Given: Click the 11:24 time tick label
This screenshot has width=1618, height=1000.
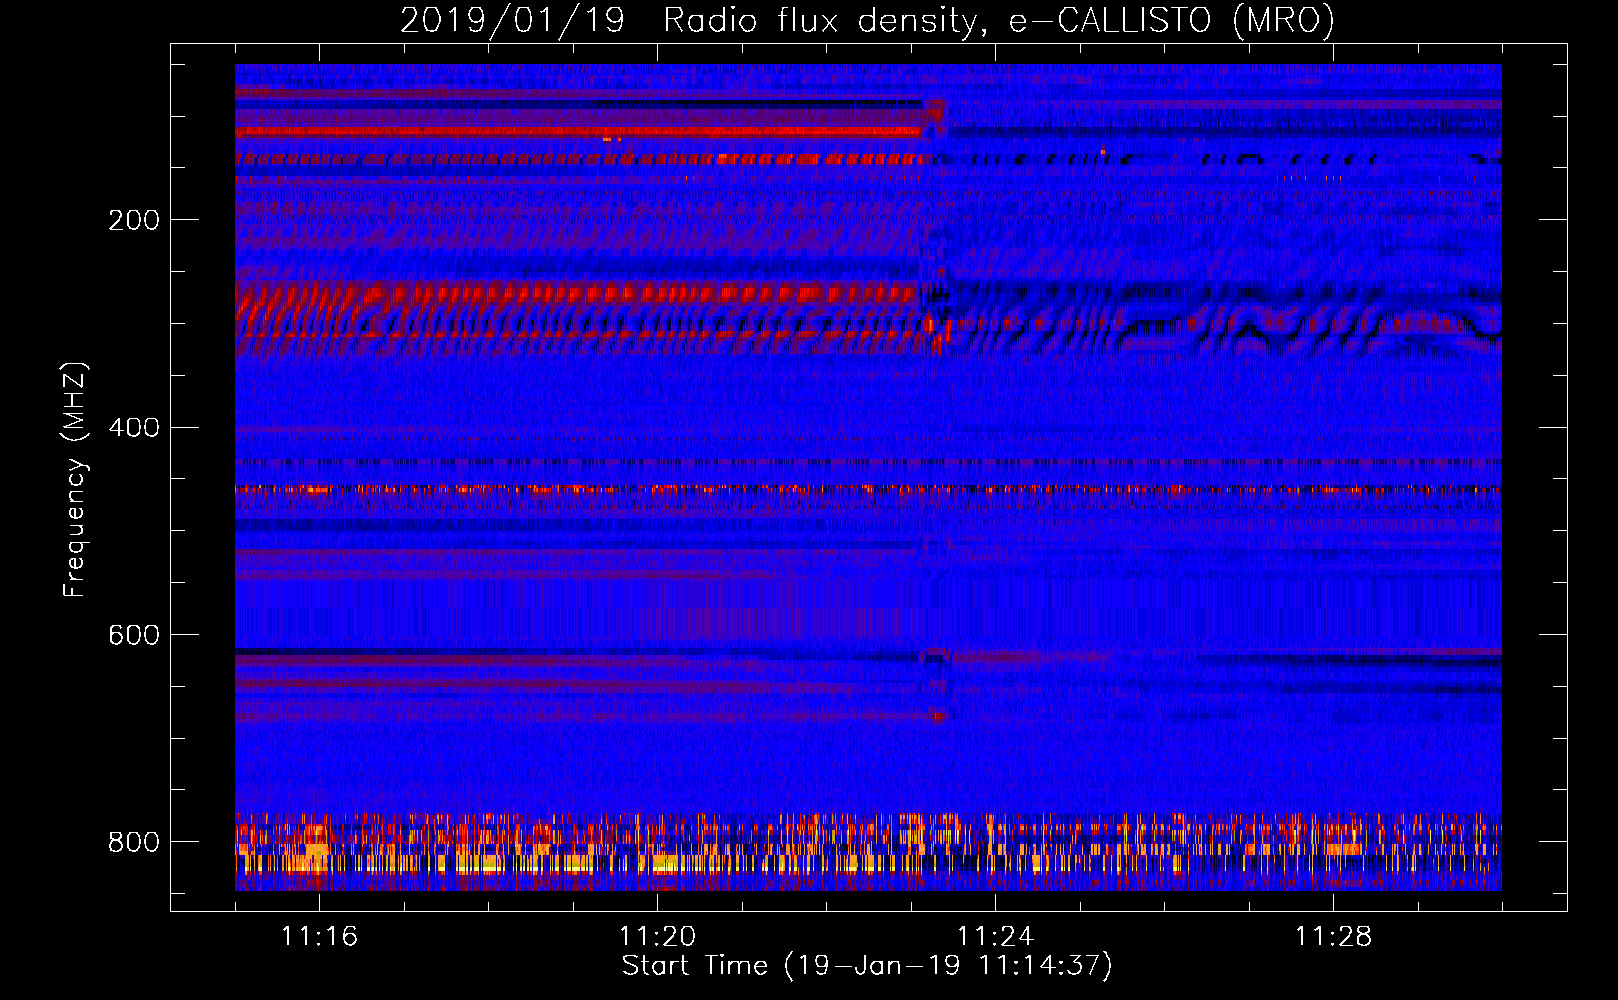Looking at the screenshot, I should point(995,936).
